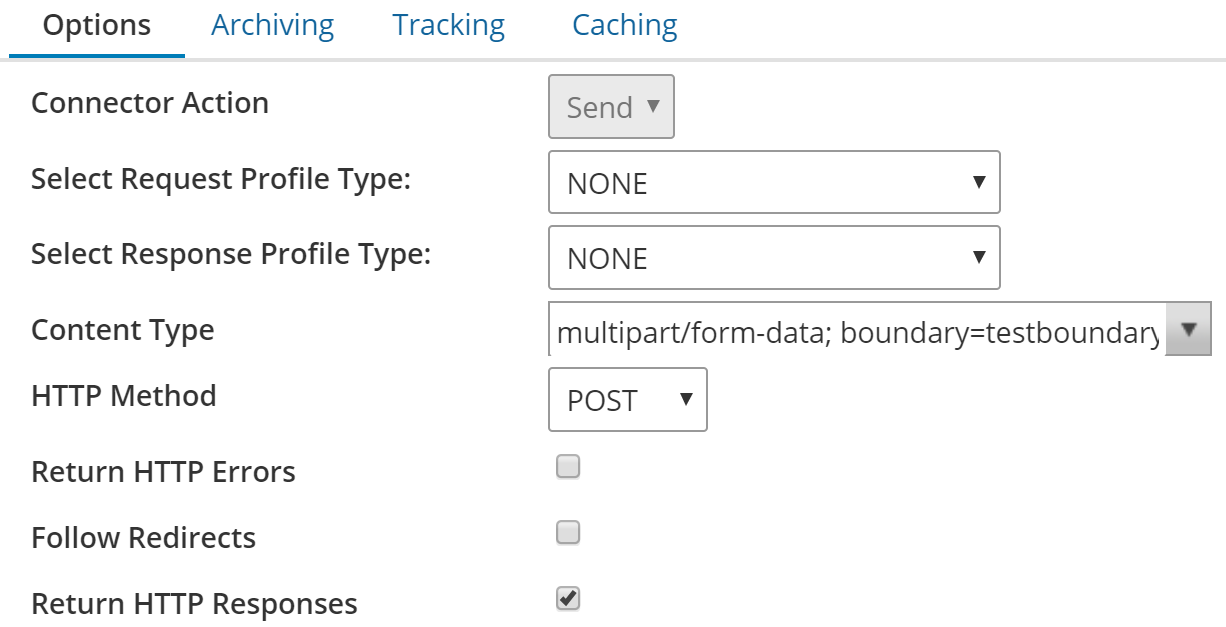Click the arrow icon on the POST selector
Screen dimensions: 1226x627
(x=685, y=399)
